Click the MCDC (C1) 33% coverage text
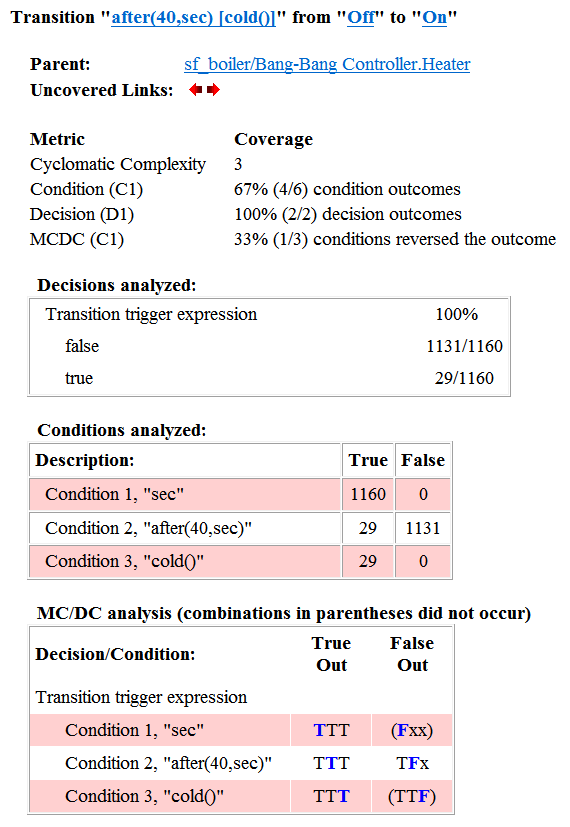 395,239
